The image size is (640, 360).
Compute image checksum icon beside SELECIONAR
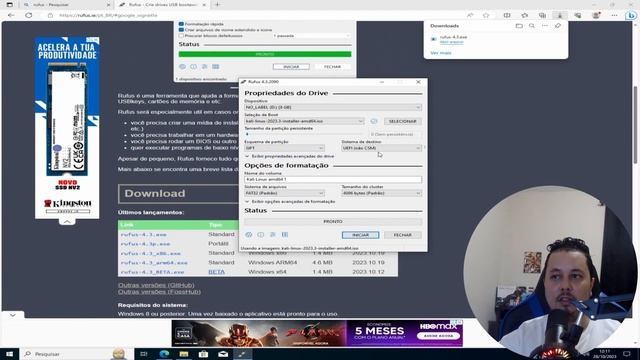(x=374, y=121)
